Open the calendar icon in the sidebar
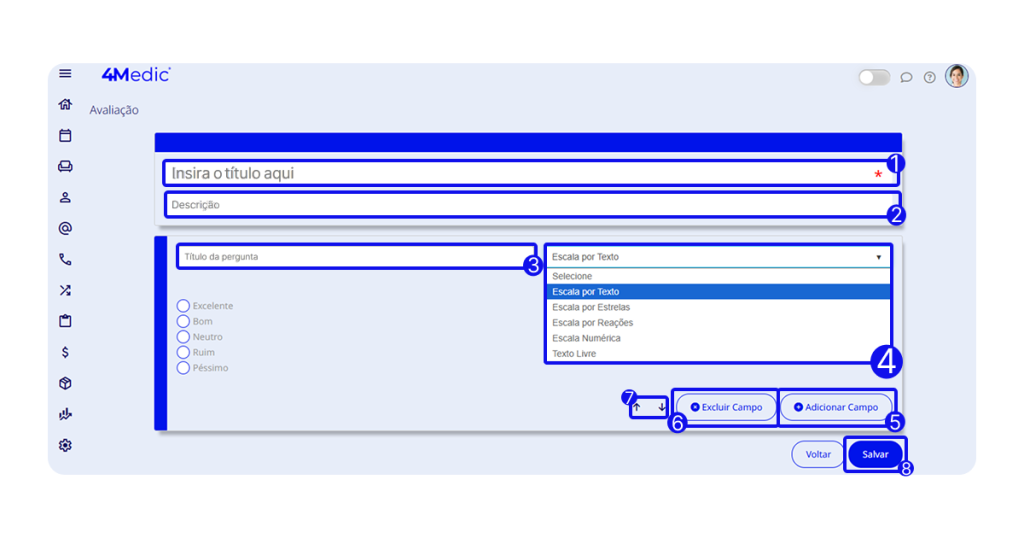 point(65,135)
